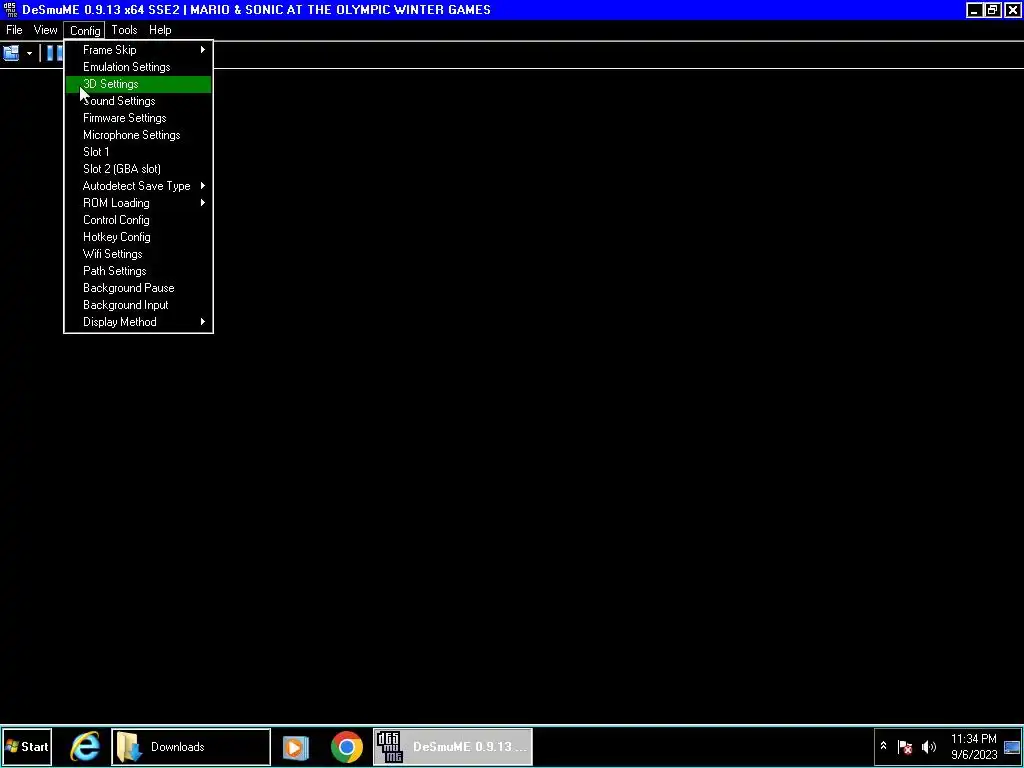Open the Action Center flag icon

(905, 746)
